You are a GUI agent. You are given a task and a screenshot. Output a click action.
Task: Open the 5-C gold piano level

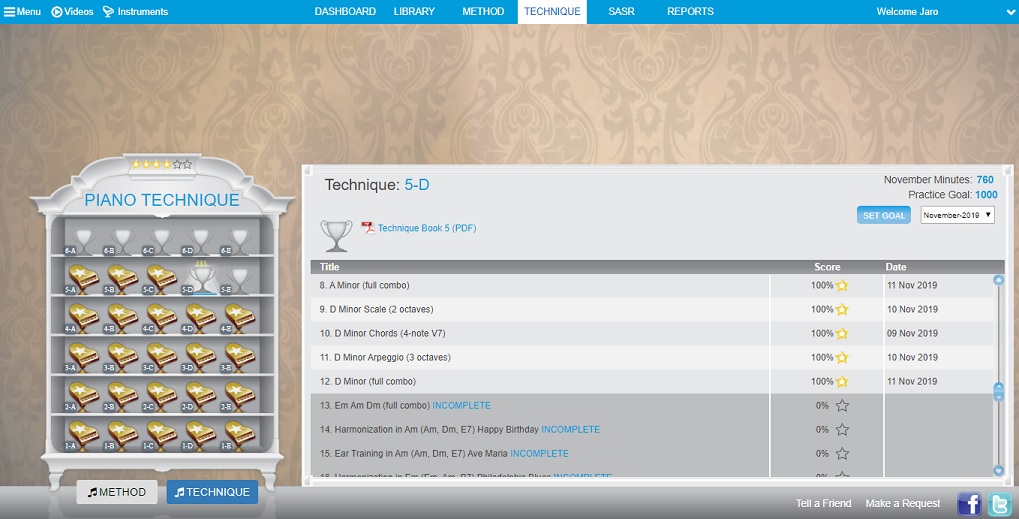pos(161,278)
